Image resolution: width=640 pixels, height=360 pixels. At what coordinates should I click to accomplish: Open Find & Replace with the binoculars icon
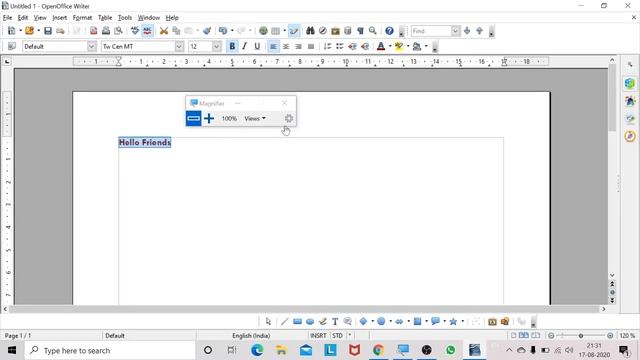[x=310, y=31]
